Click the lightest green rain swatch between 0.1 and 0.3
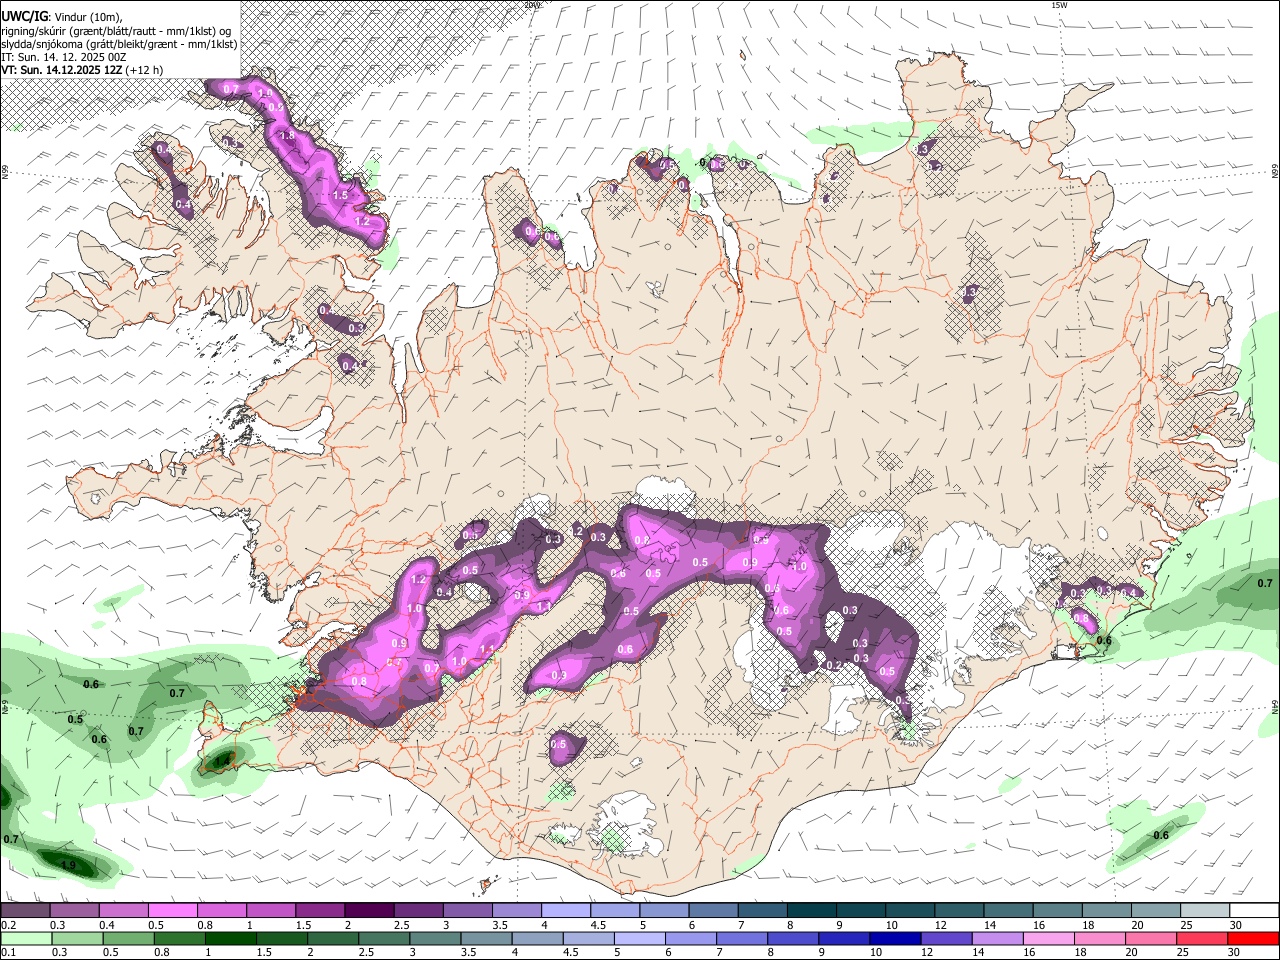Screen dimensions: 1280x960 25,939
